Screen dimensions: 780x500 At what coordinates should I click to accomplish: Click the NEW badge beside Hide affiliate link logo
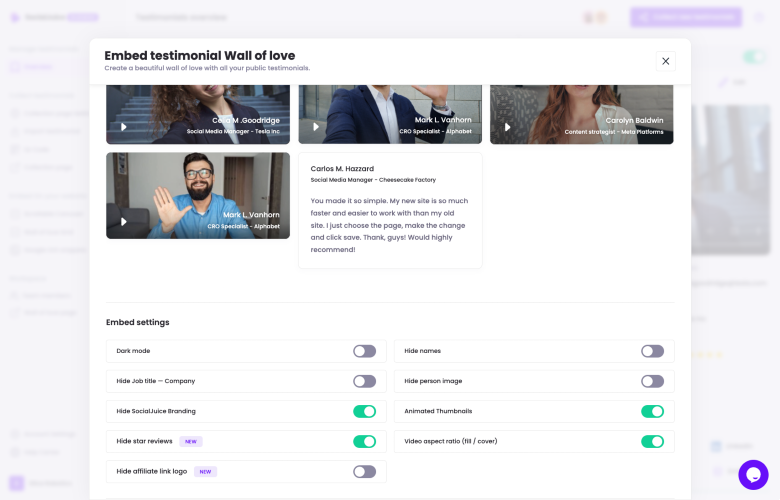tap(205, 472)
